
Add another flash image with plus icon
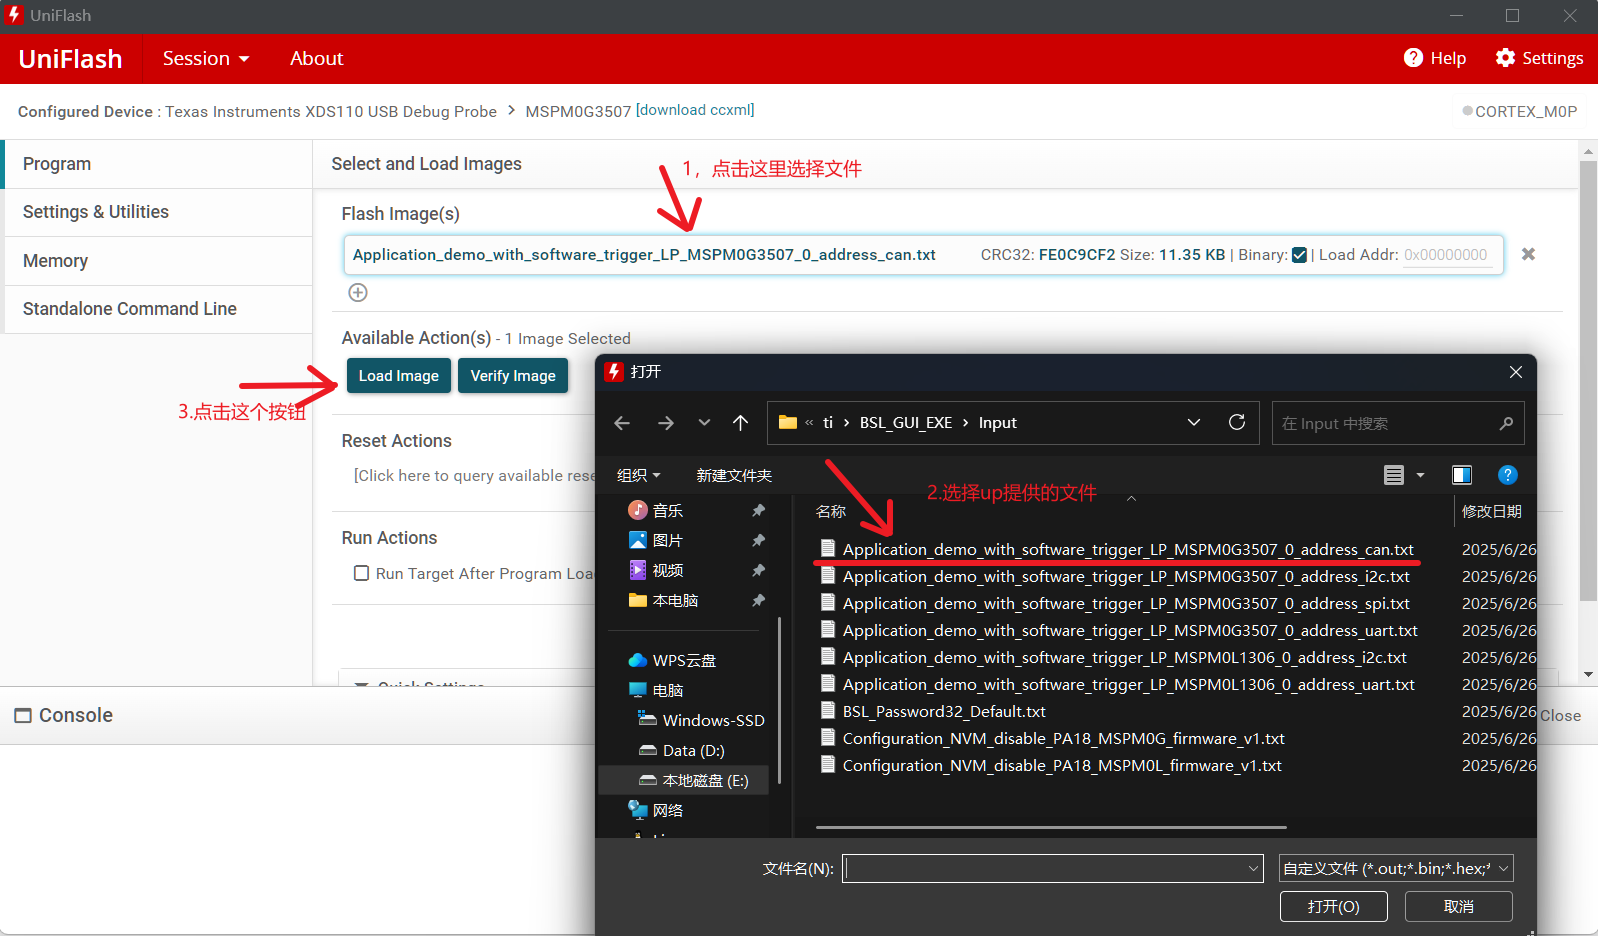click(358, 292)
